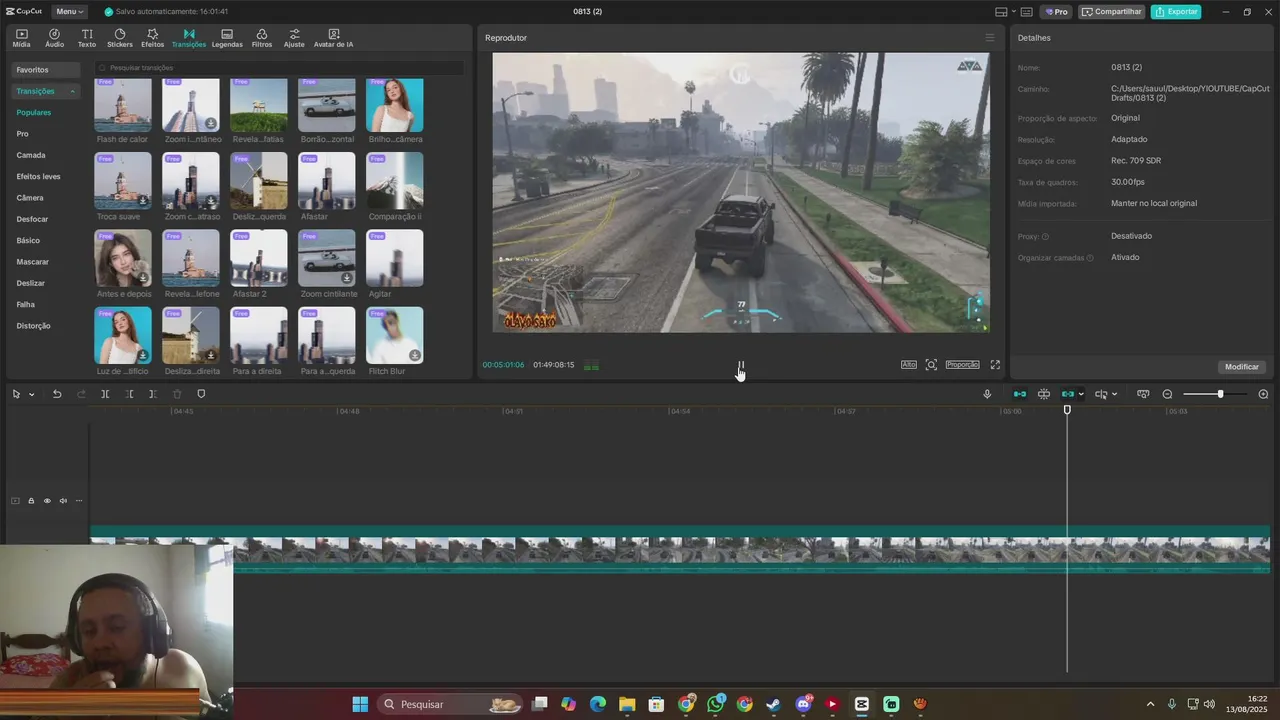1280x720 pixels.
Task: Click the Modificar button
Action: pyautogui.click(x=1242, y=367)
